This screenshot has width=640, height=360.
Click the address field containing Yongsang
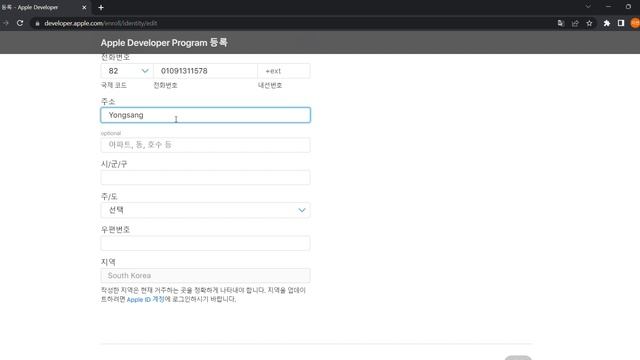tap(205, 115)
